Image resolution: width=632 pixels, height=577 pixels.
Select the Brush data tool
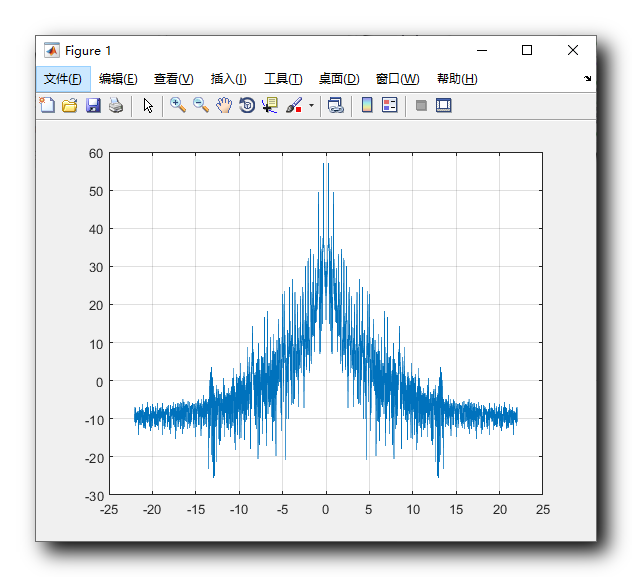tap(294, 105)
